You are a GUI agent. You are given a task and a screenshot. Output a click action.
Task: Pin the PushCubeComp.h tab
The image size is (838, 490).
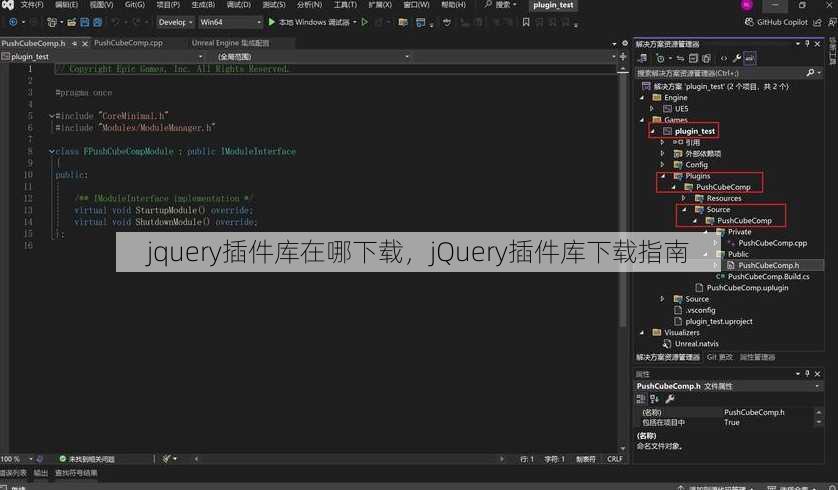(x=75, y=43)
